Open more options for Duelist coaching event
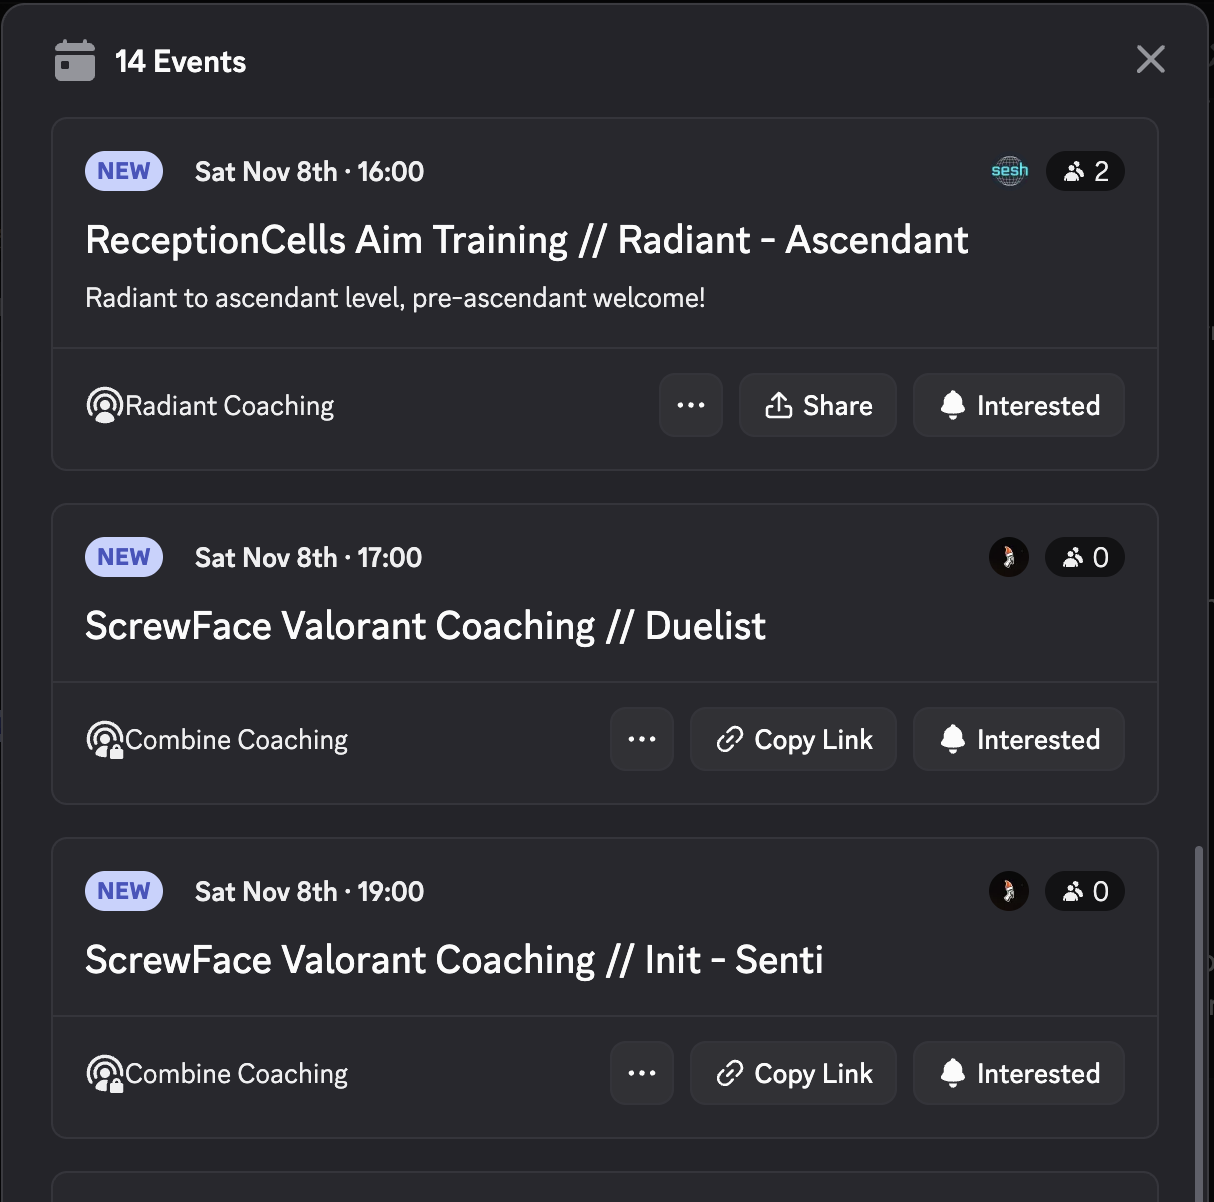 642,739
